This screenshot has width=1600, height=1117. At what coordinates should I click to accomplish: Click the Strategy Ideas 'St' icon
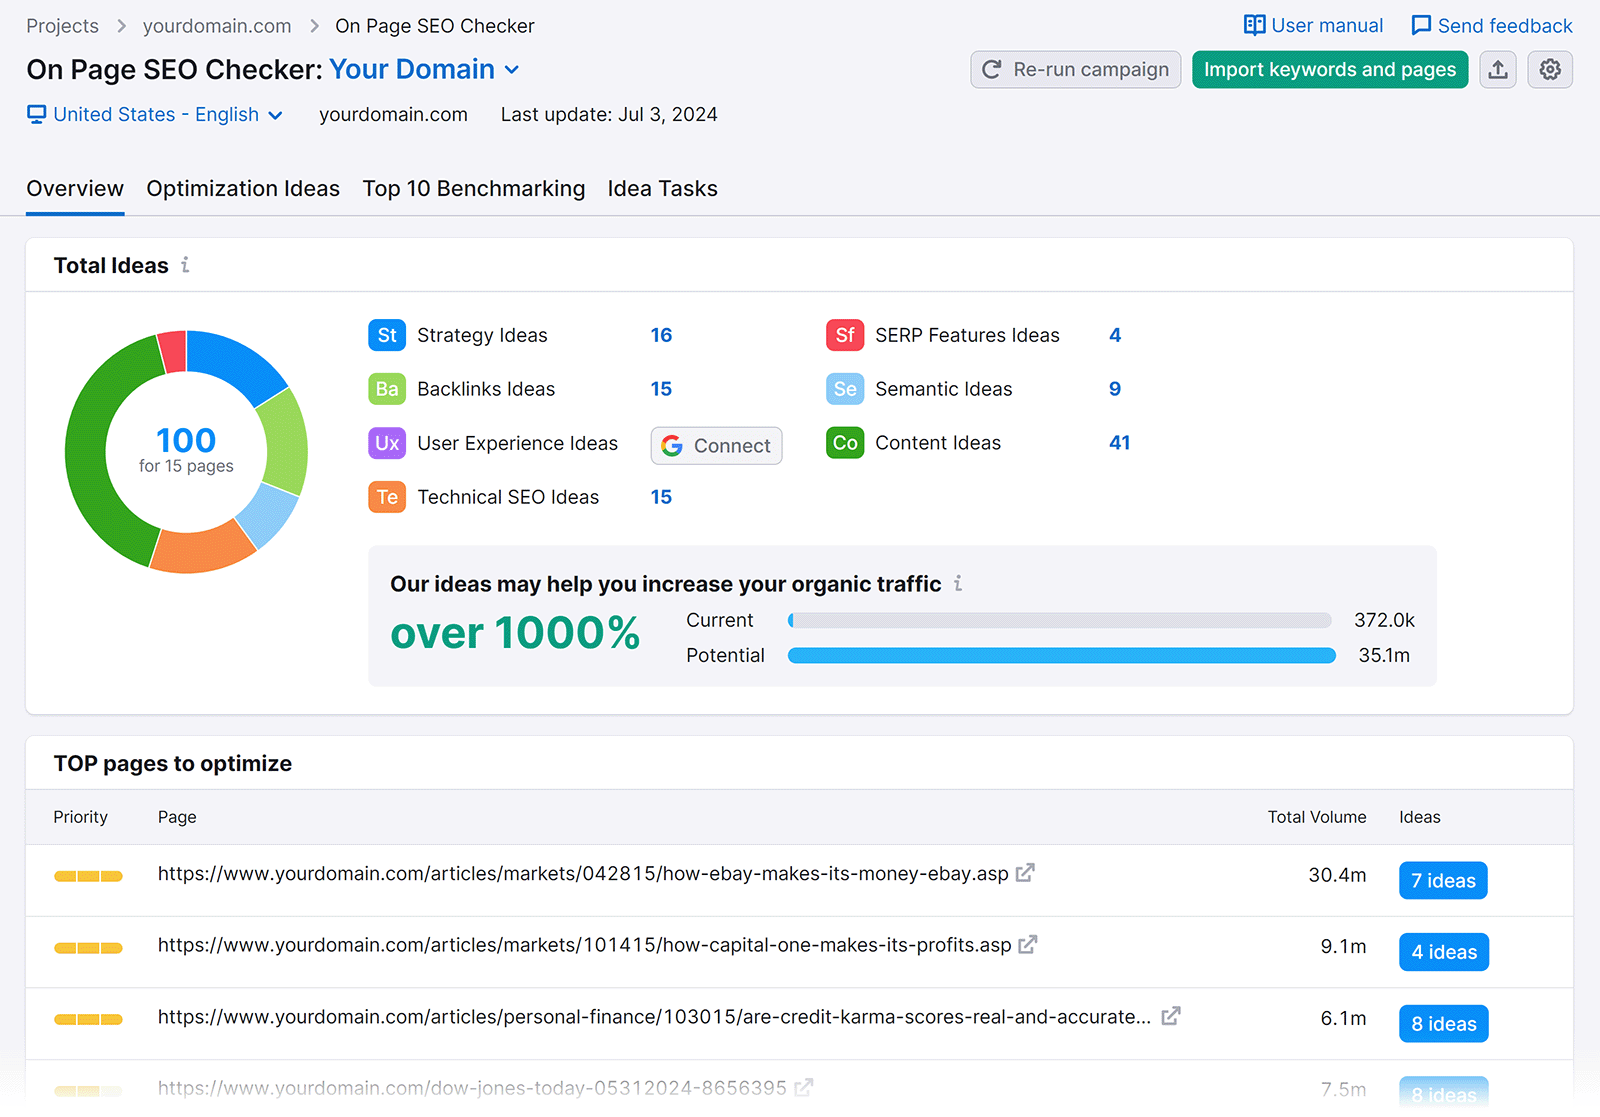(387, 335)
